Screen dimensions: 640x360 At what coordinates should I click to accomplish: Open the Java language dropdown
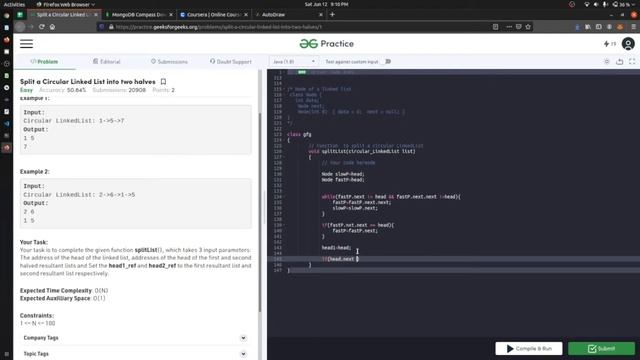coord(294,62)
